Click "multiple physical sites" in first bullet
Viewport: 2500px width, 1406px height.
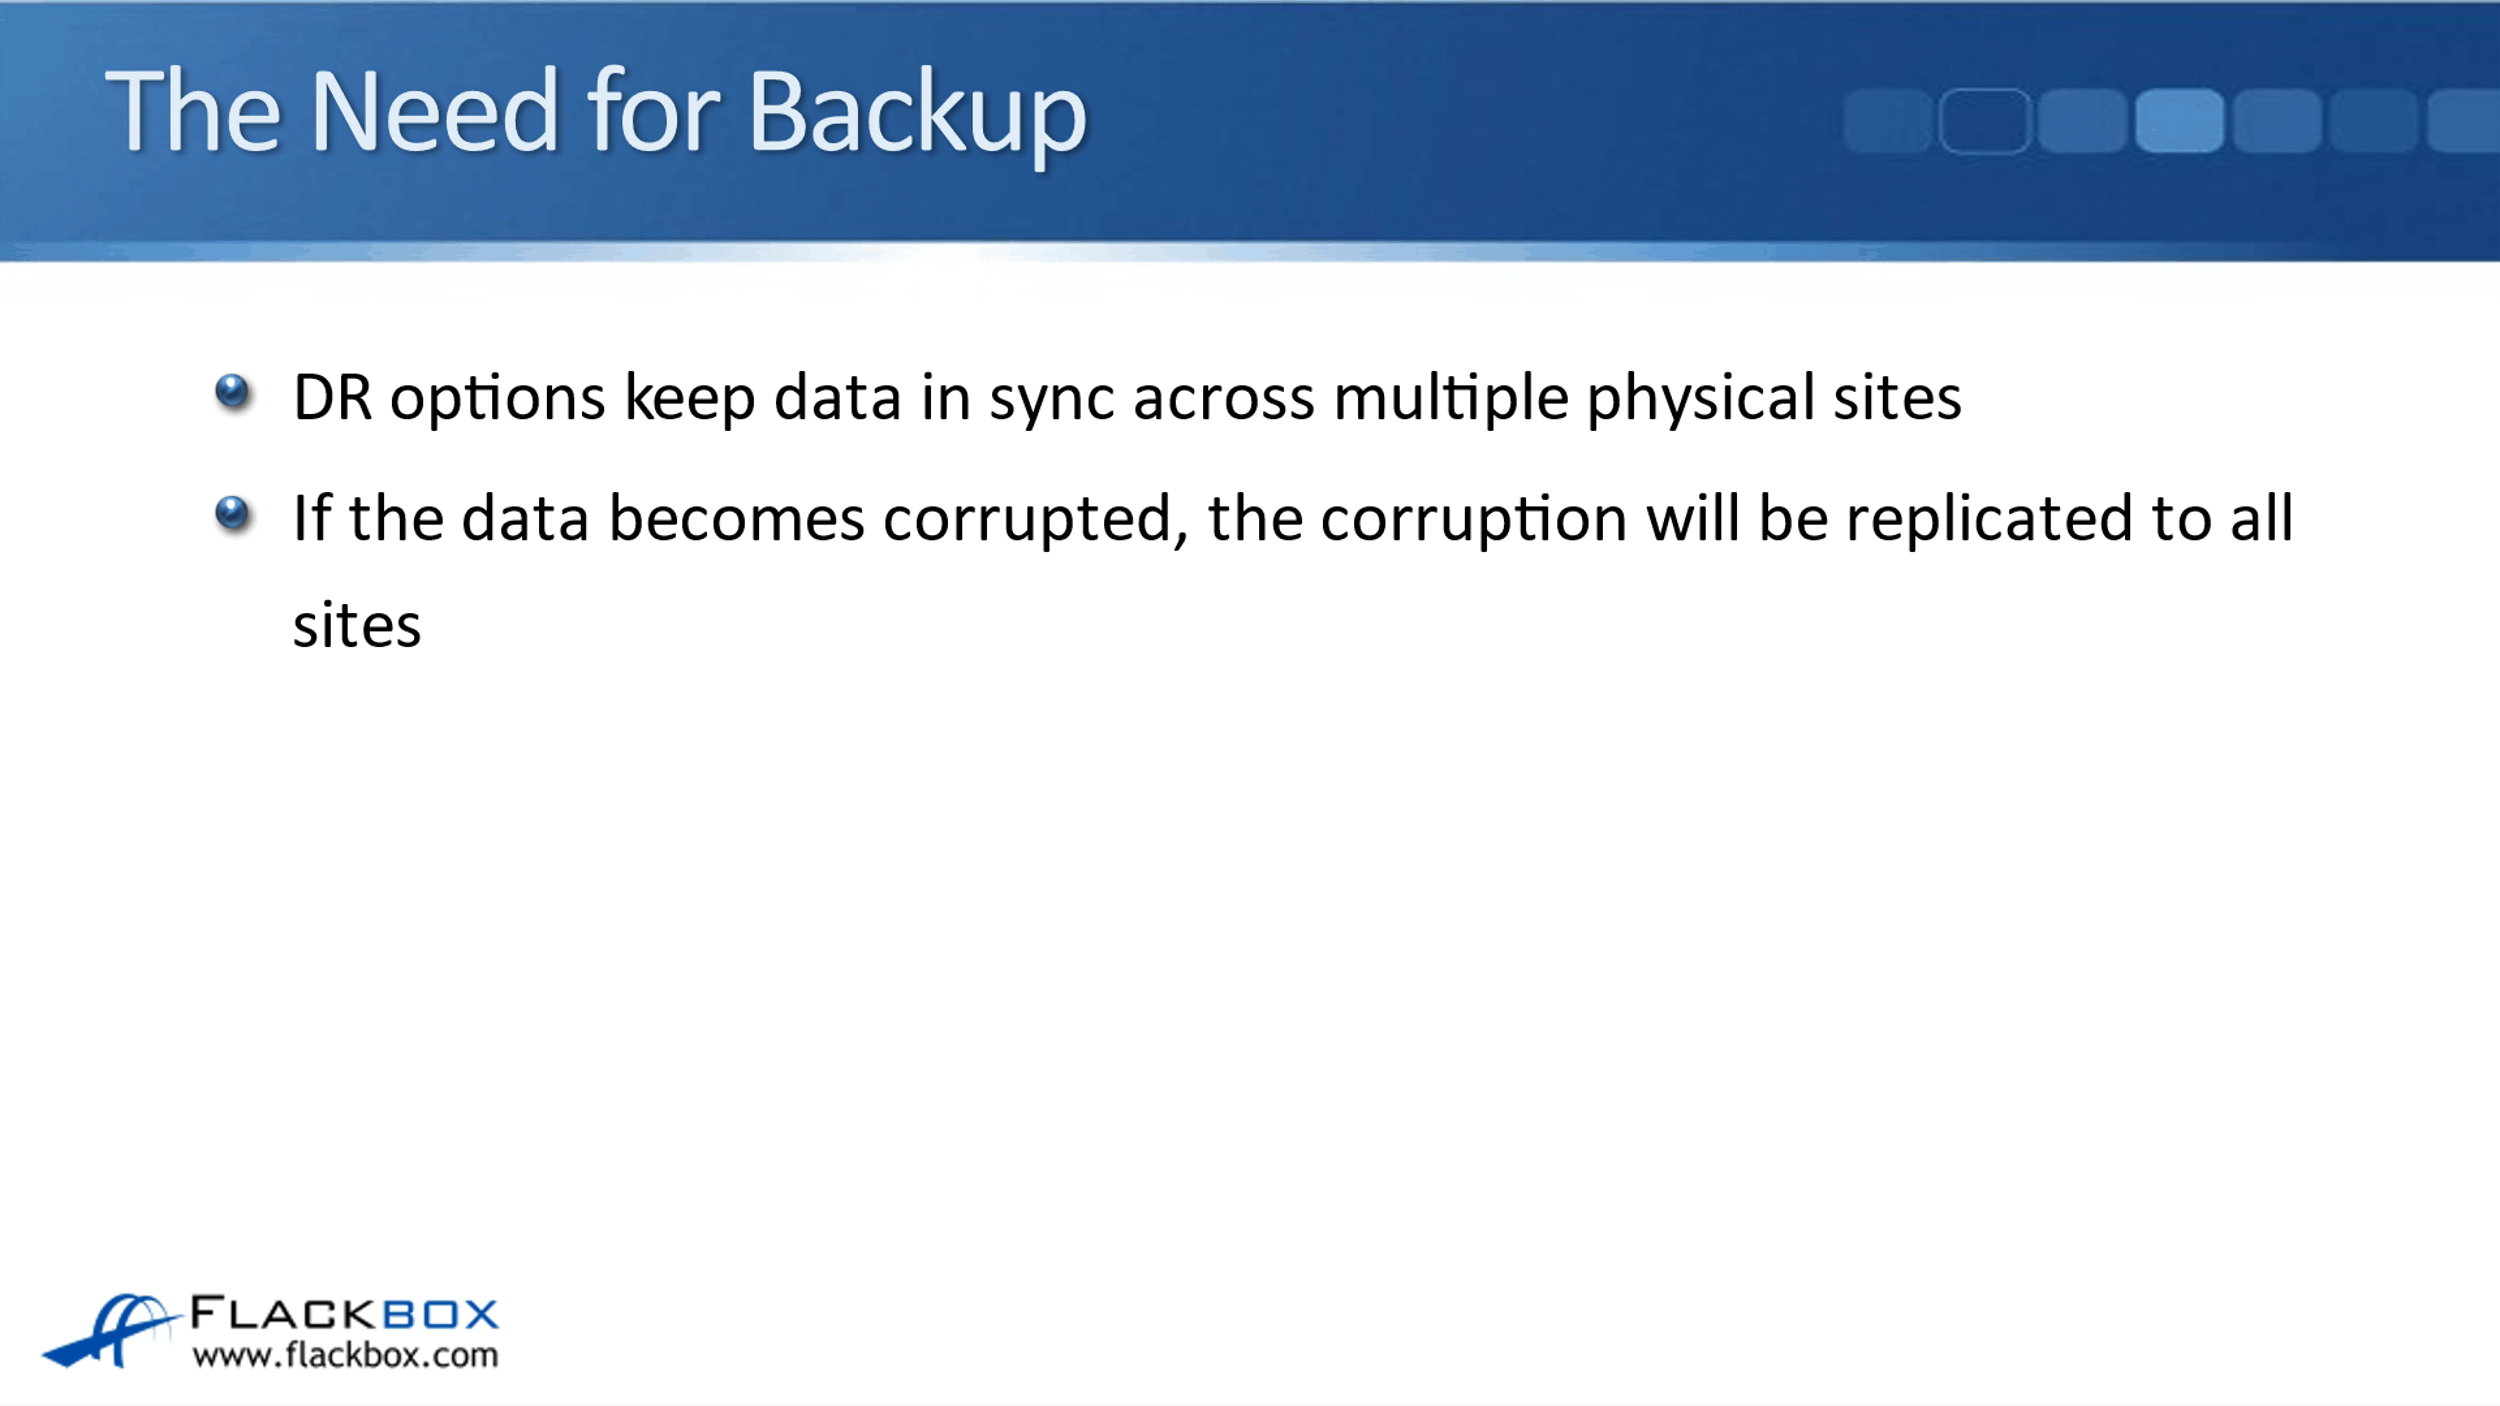tap(1647, 398)
